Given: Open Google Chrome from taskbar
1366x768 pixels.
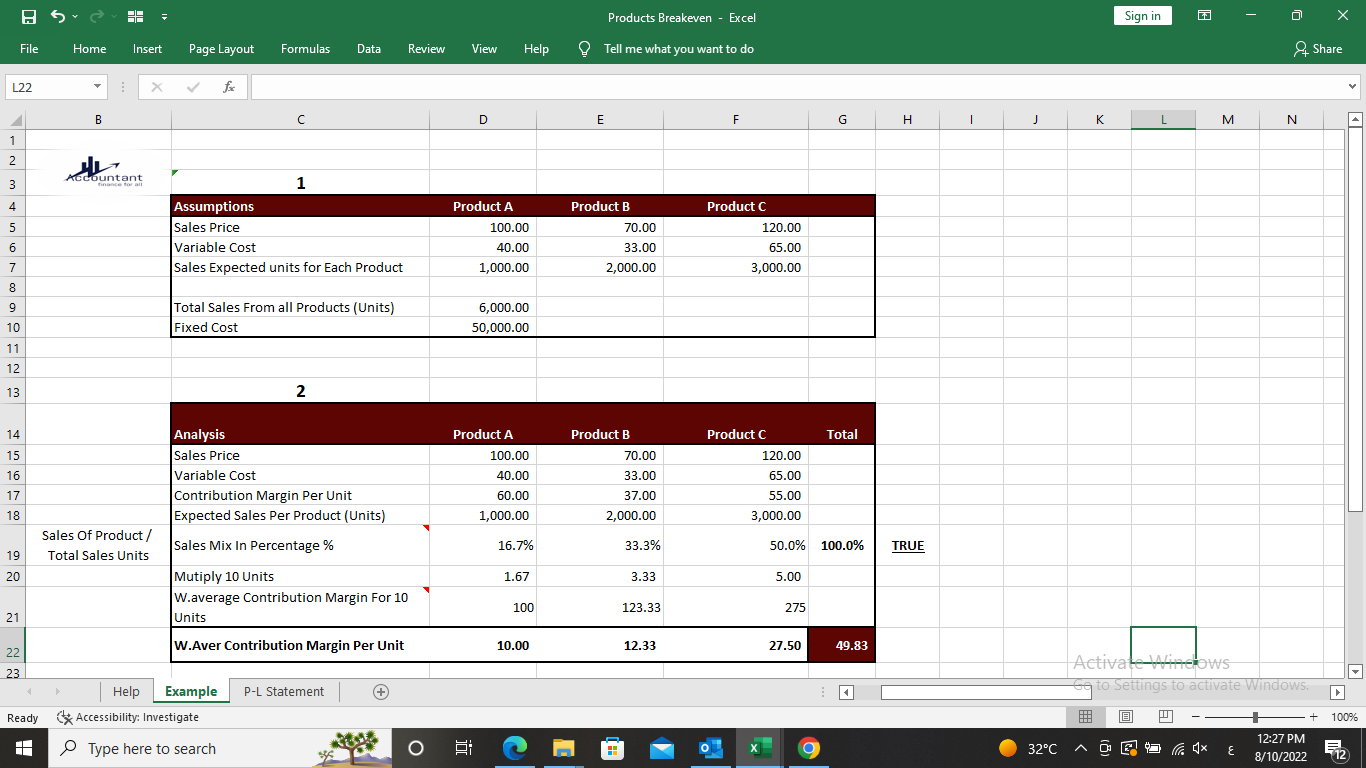Looking at the screenshot, I should tap(809, 748).
